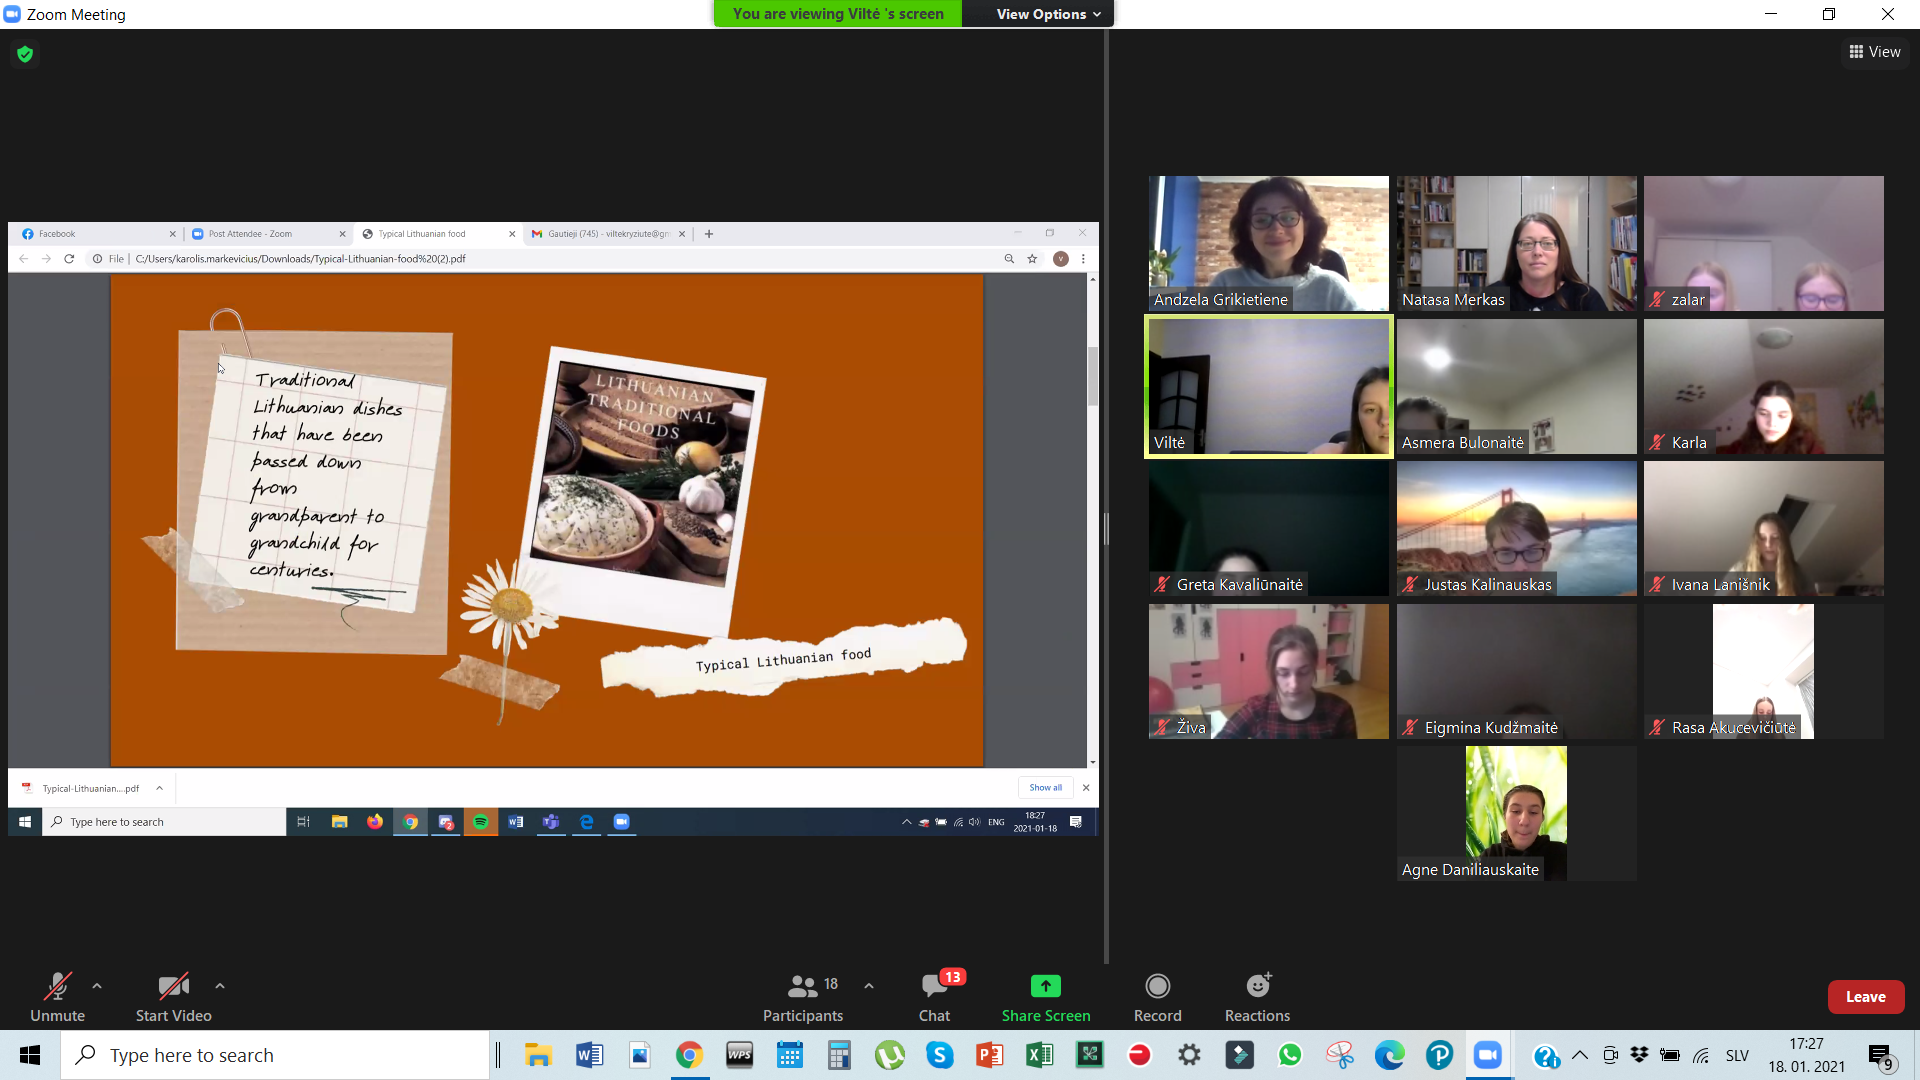
Task: Leave the meeting
Action: (1865, 997)
